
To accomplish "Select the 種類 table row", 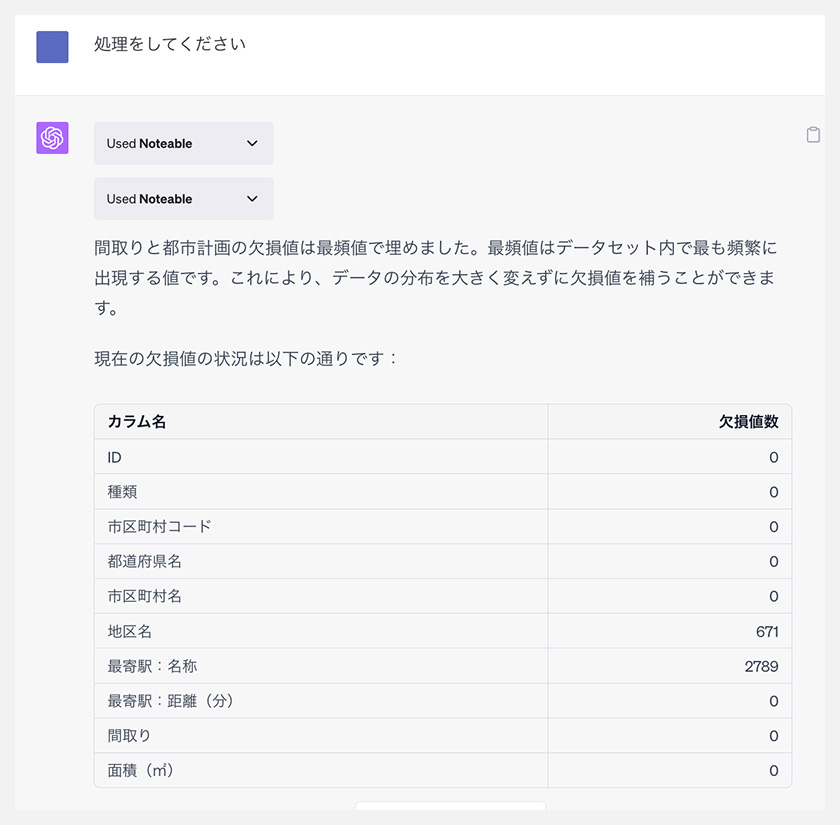I will [443, 492].
